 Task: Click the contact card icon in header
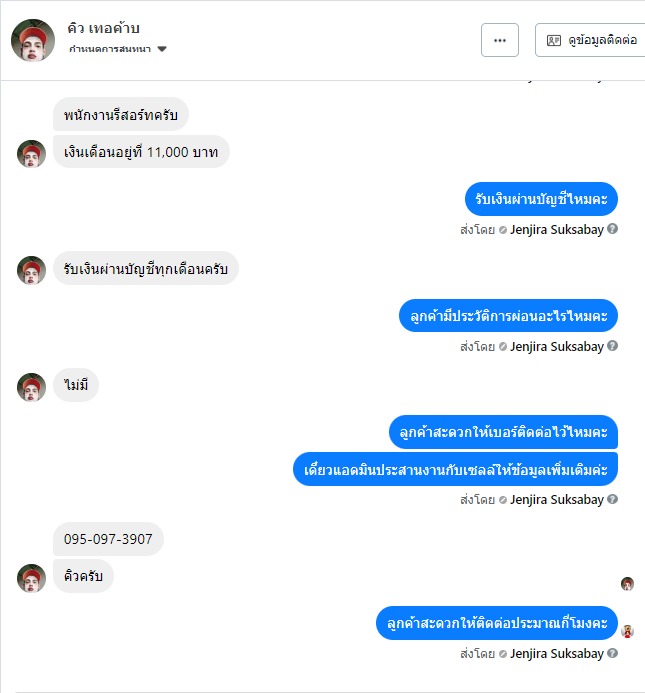click(x=553, y=41)
